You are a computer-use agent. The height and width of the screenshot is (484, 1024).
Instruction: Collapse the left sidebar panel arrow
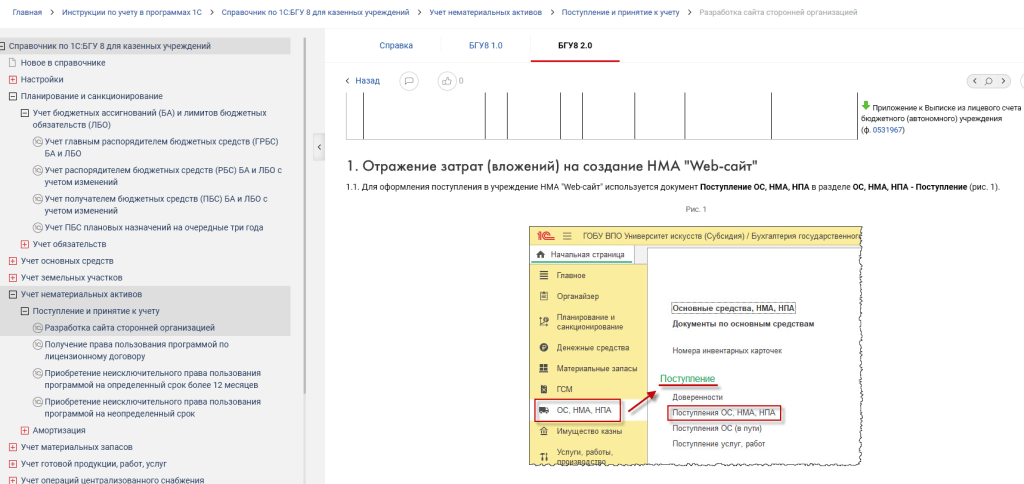pyautogui.click(x=319, y=147)
